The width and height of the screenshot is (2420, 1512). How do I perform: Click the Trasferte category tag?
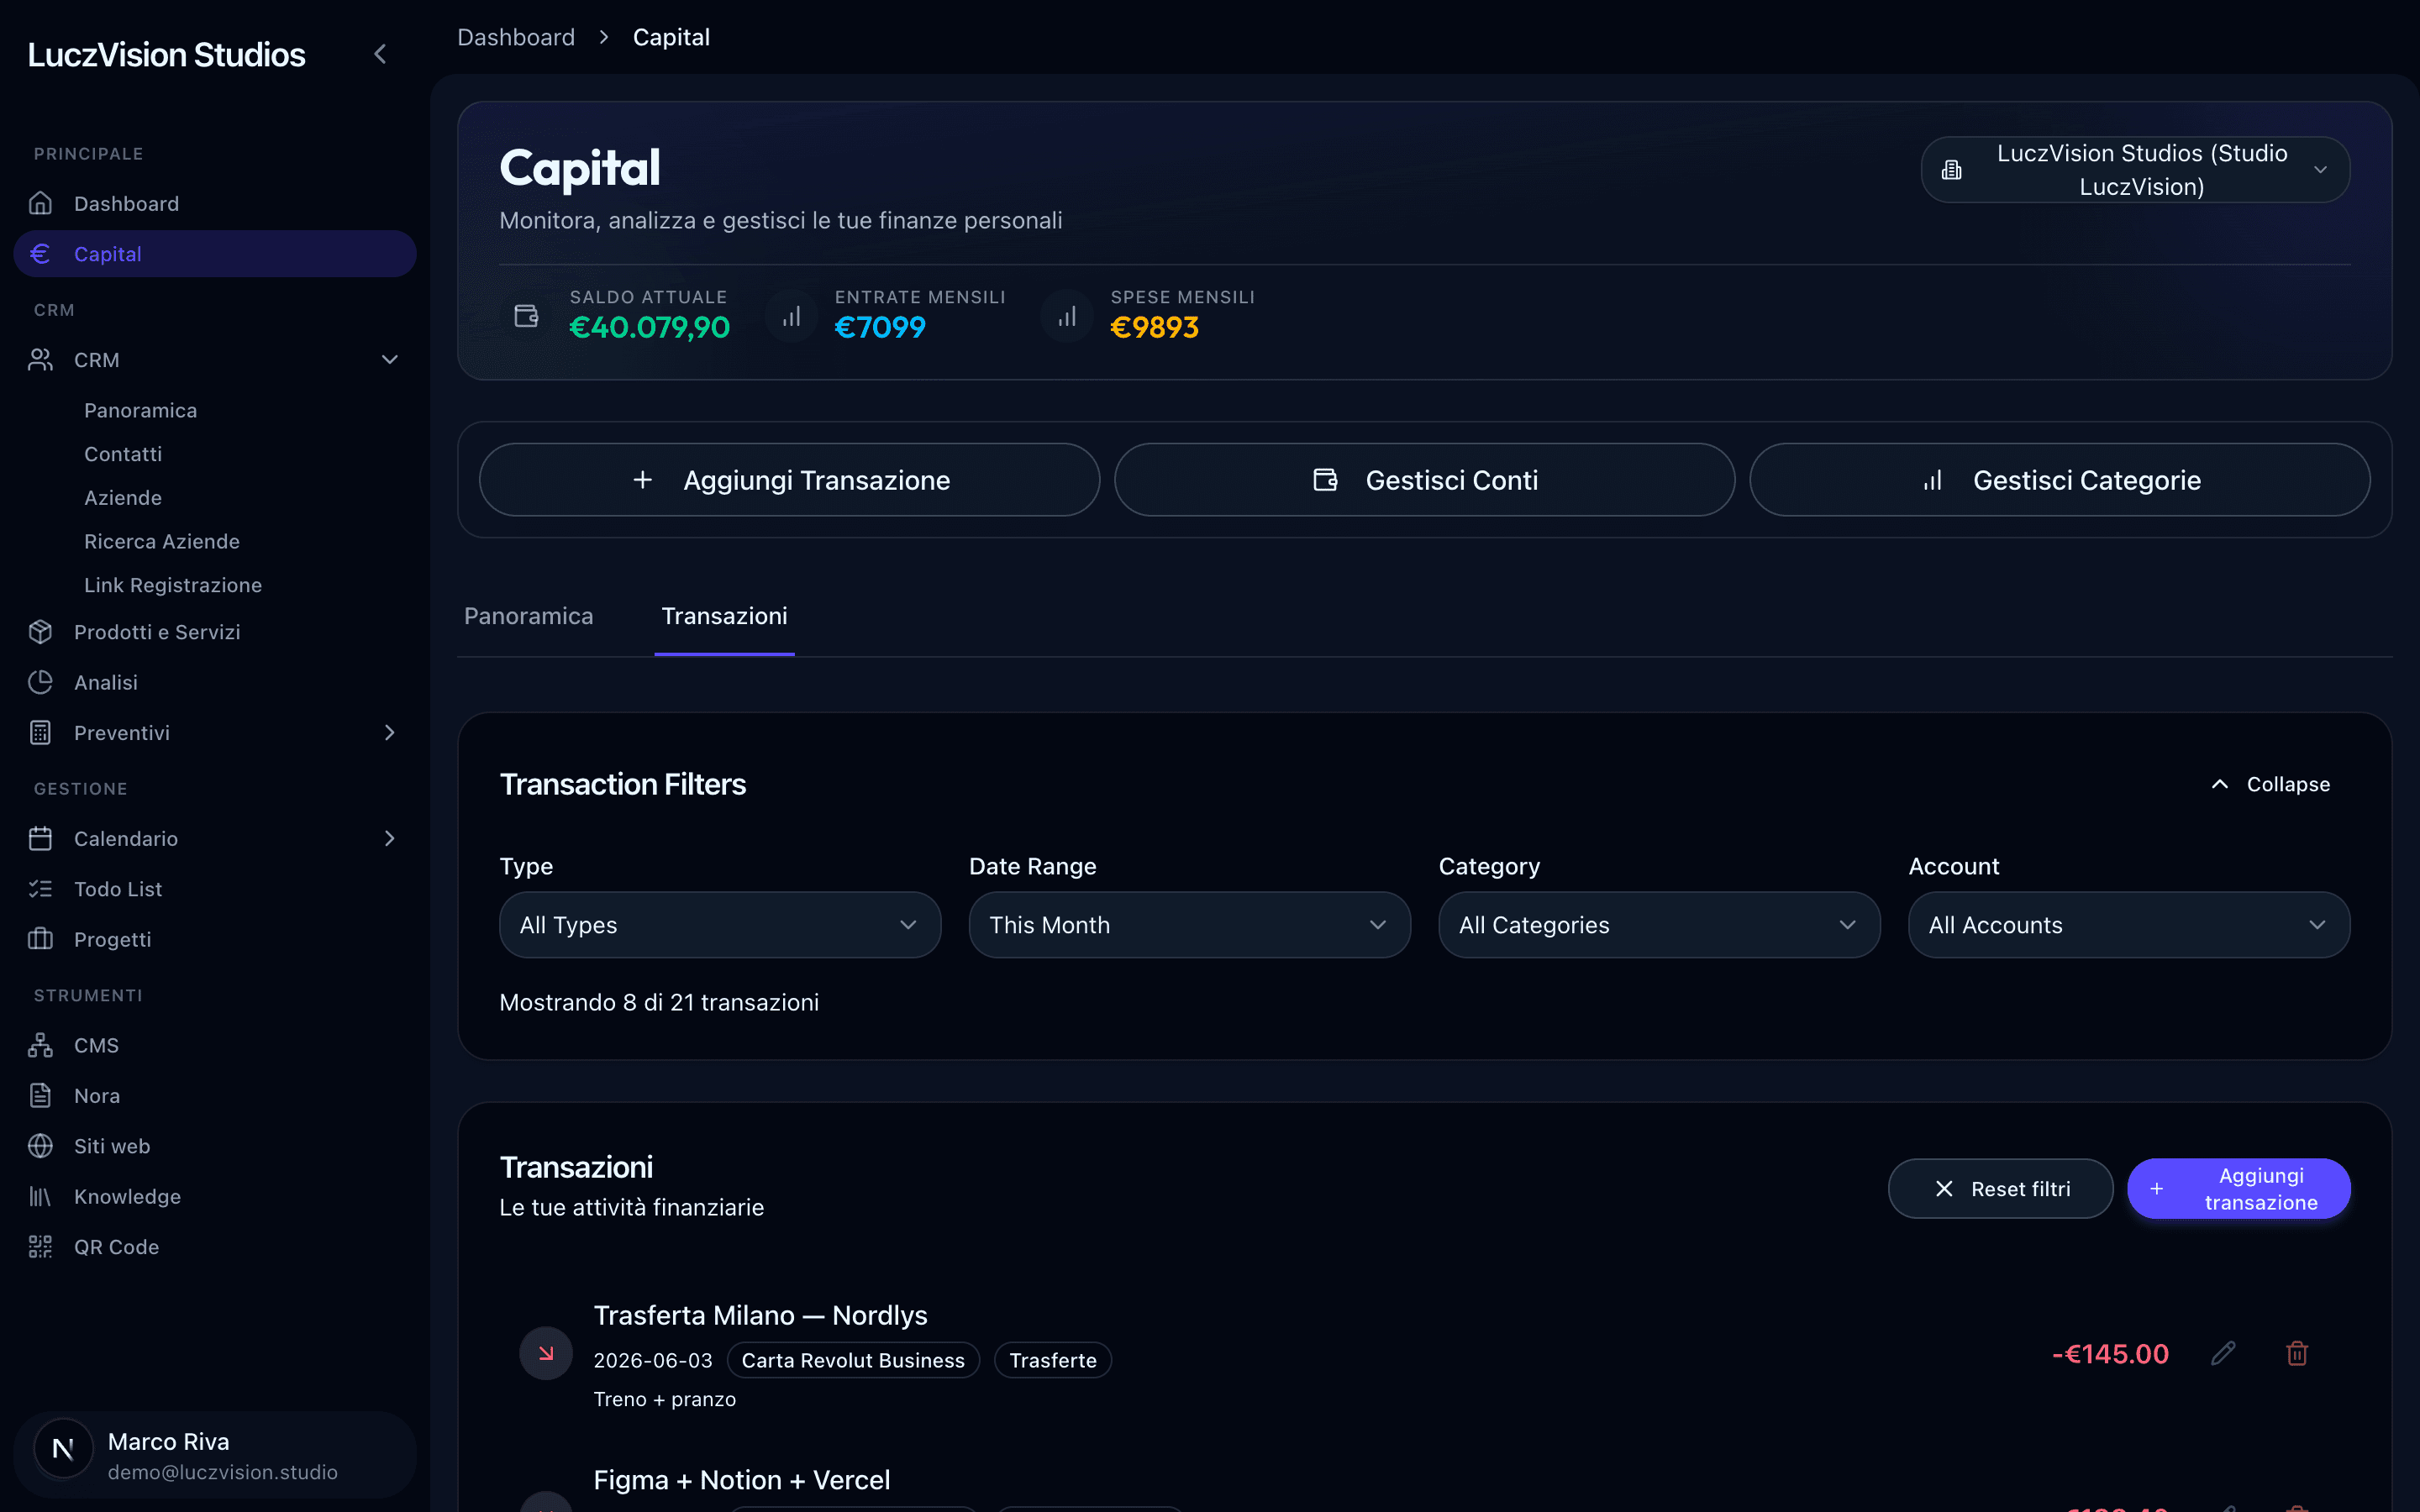pyautogui.click(x=1053, y=1360)
